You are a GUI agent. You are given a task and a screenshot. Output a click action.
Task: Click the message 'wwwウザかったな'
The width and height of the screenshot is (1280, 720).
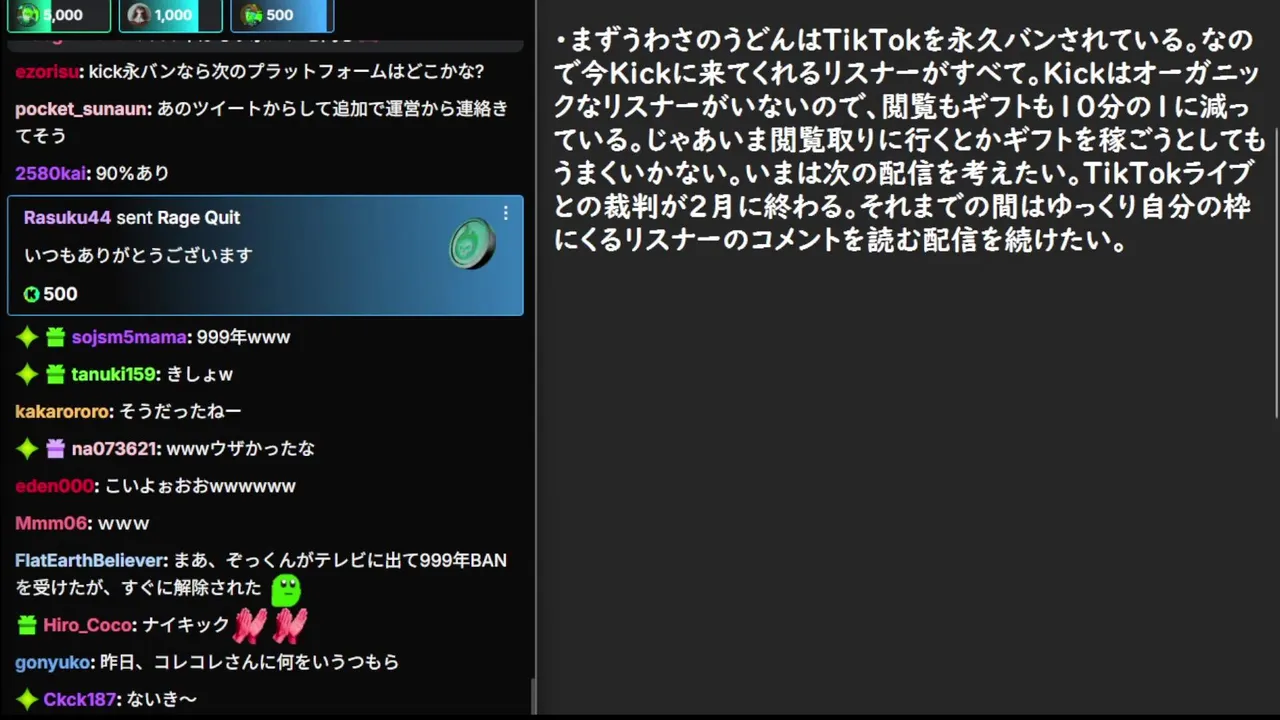point(240,449)
